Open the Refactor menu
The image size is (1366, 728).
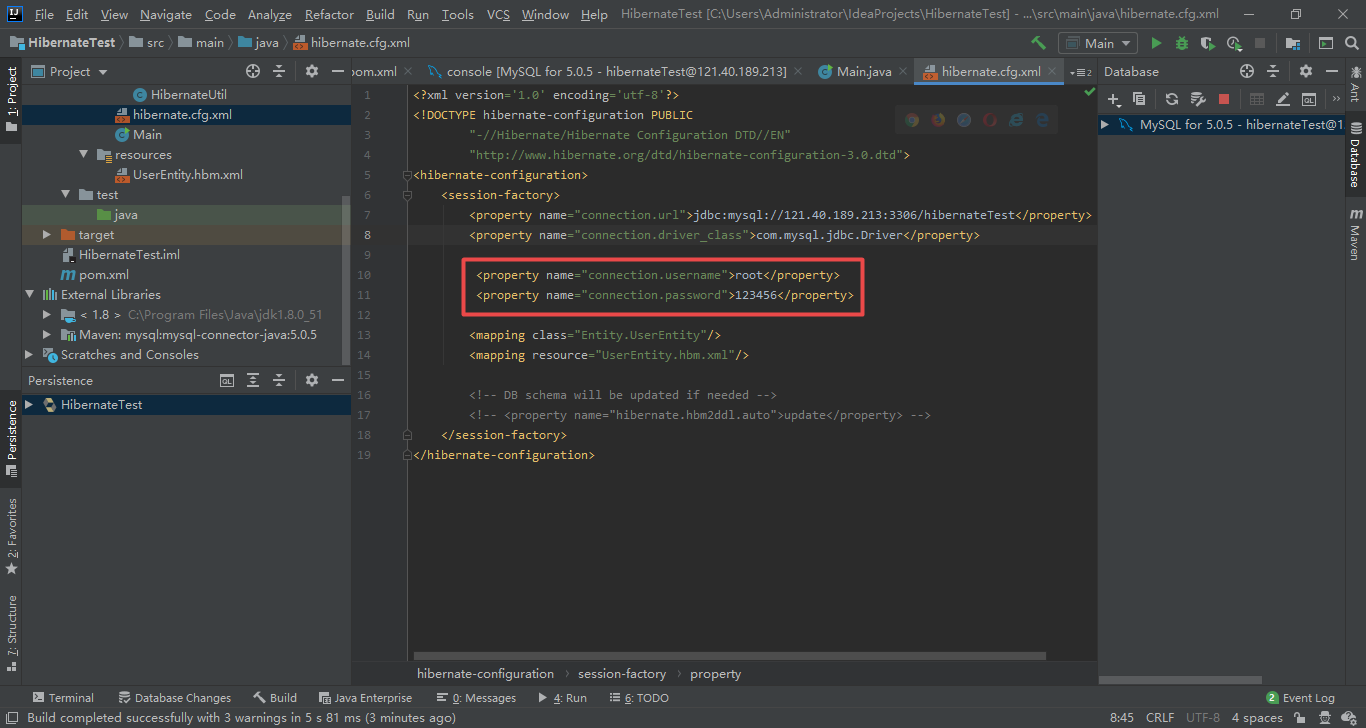tap(329, 14)
